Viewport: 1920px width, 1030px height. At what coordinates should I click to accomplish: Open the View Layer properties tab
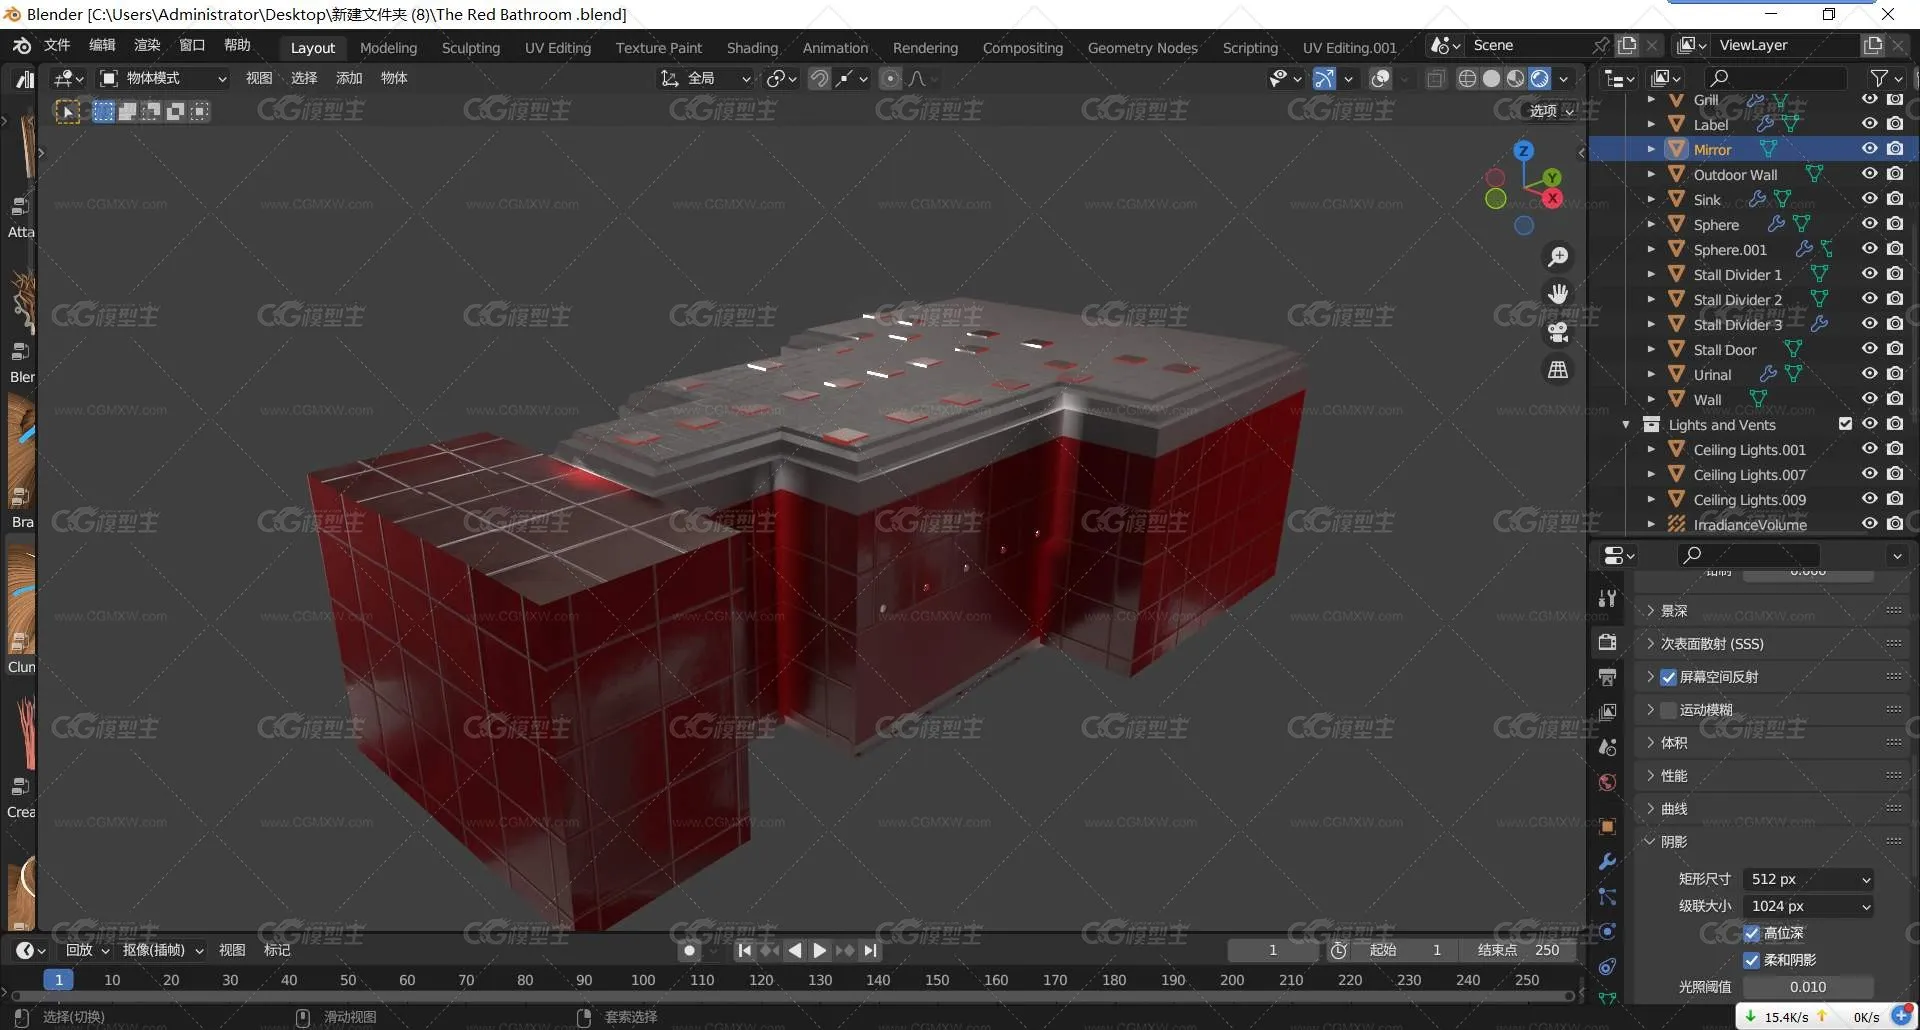tap(1608, 712)
